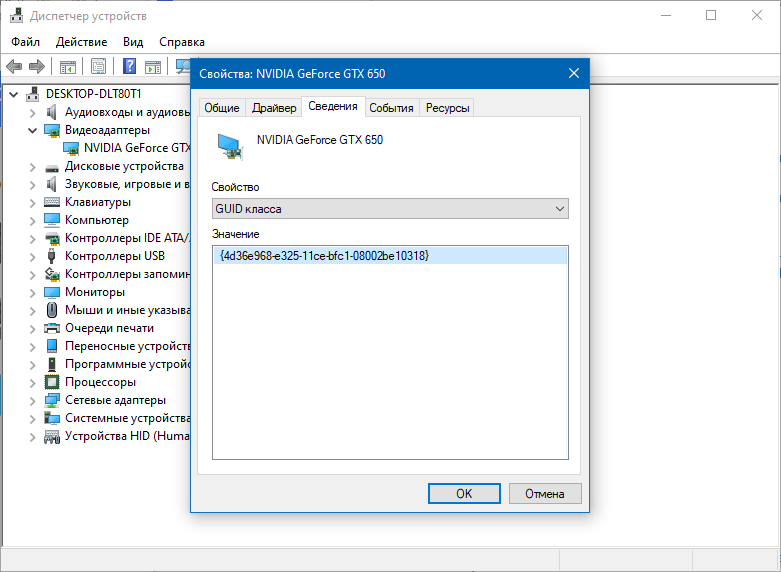The height and width of the screenshot is (572, 781).
Task: Click the scan for hardware changes icon
Action: point(183,66)
